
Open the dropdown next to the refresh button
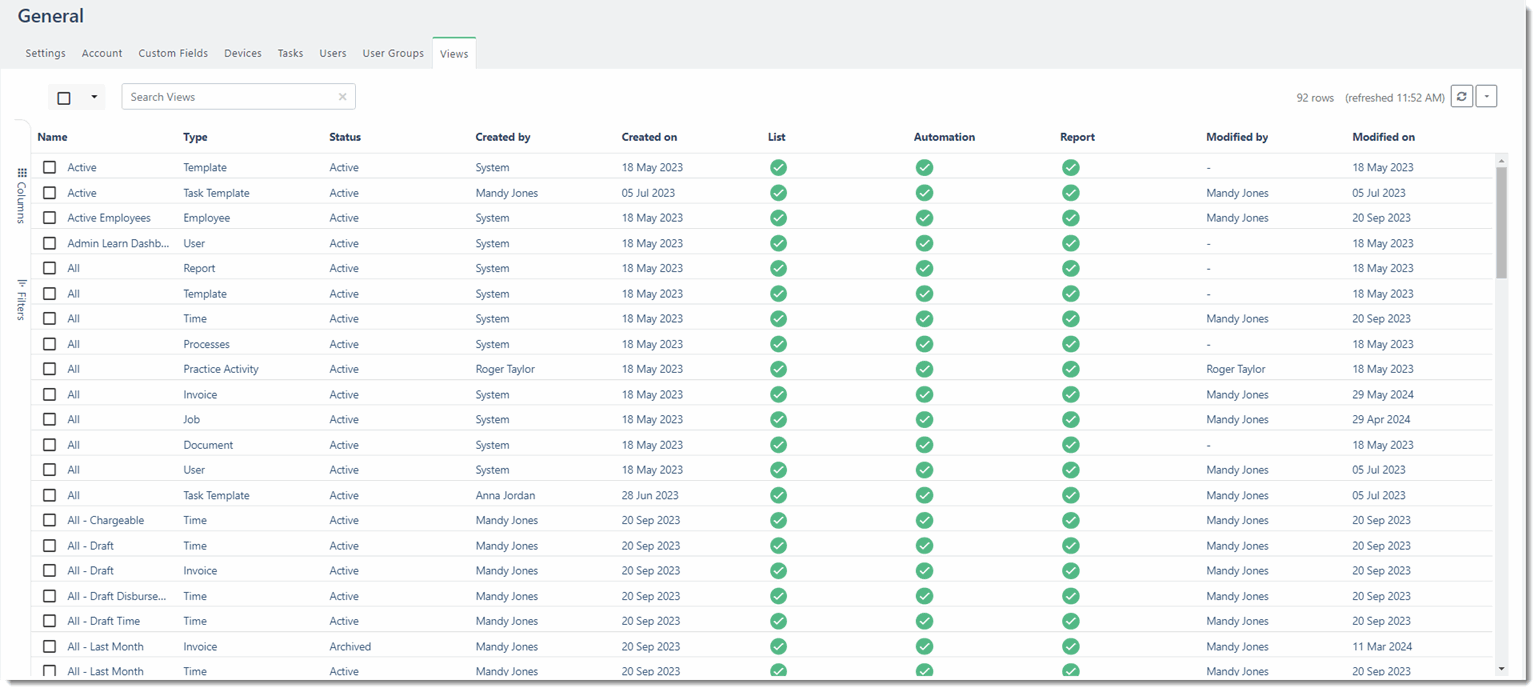click(x=1486, y=95)
